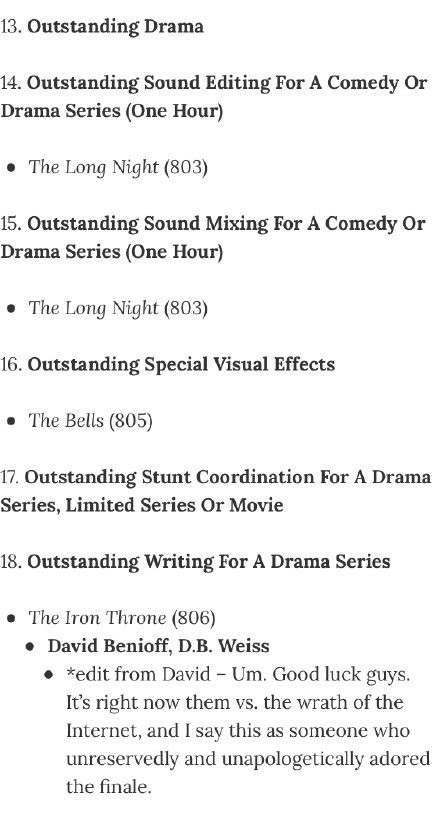Click the 'Outstanding Drama' heading
The width and height of the screenshot is (440, 817).
click(115, 27)
